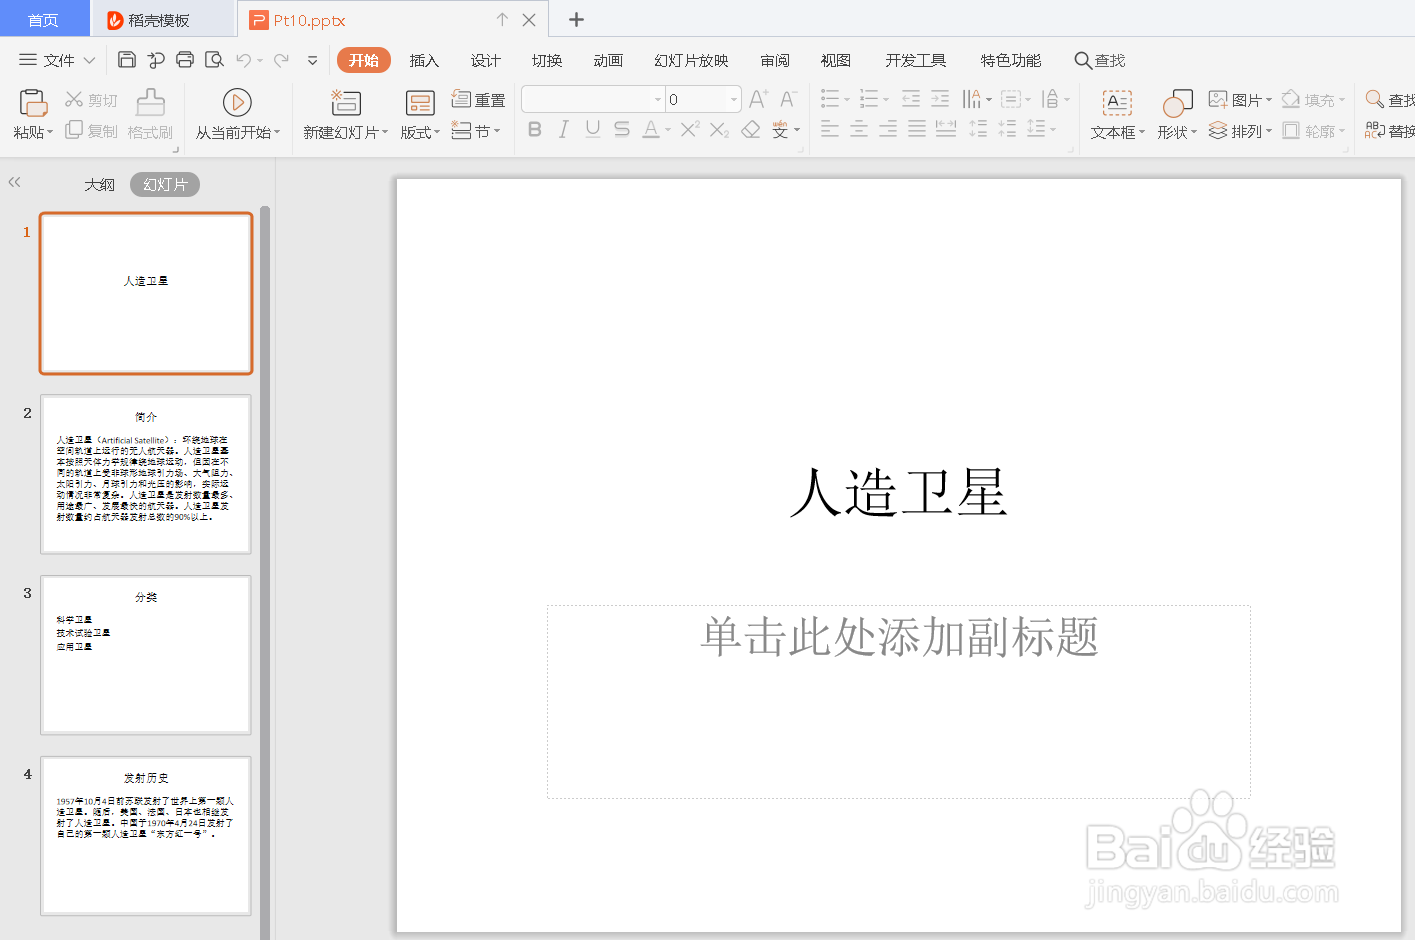Switch to the 动画 ribbon tab

pyautogui.click(x=607, y=60)
